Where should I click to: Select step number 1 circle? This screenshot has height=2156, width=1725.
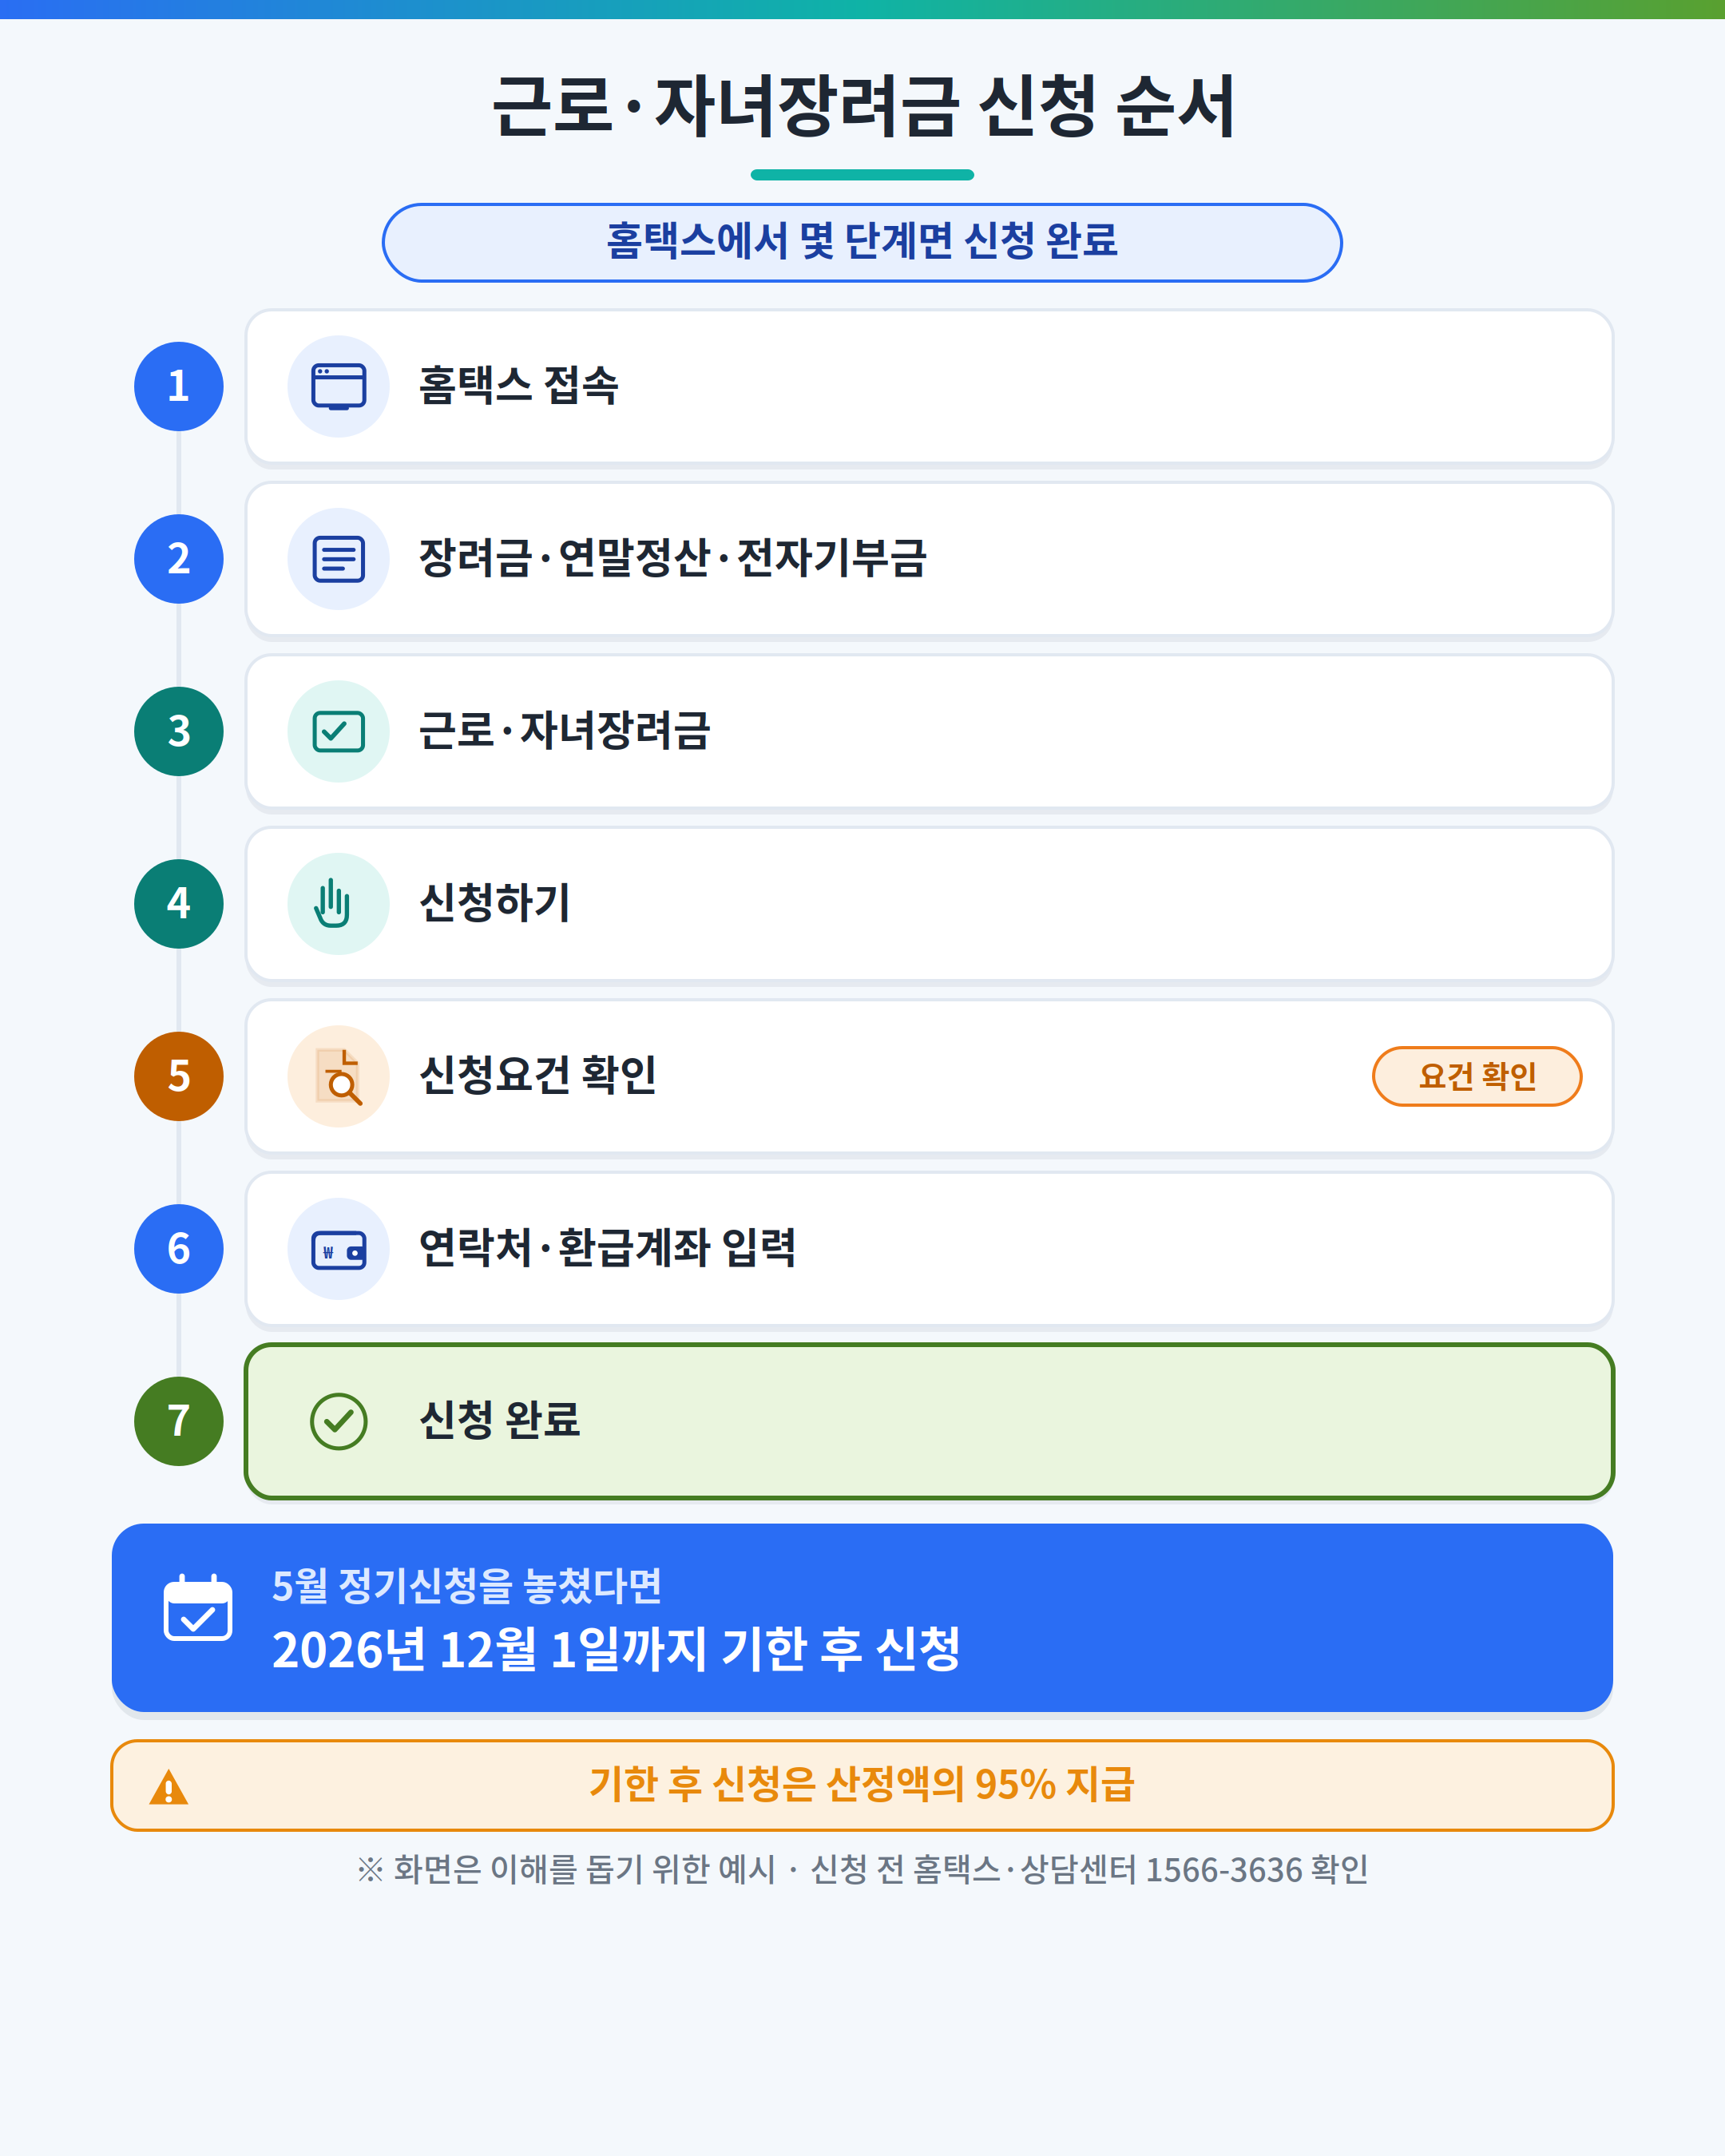coord(179,386)
